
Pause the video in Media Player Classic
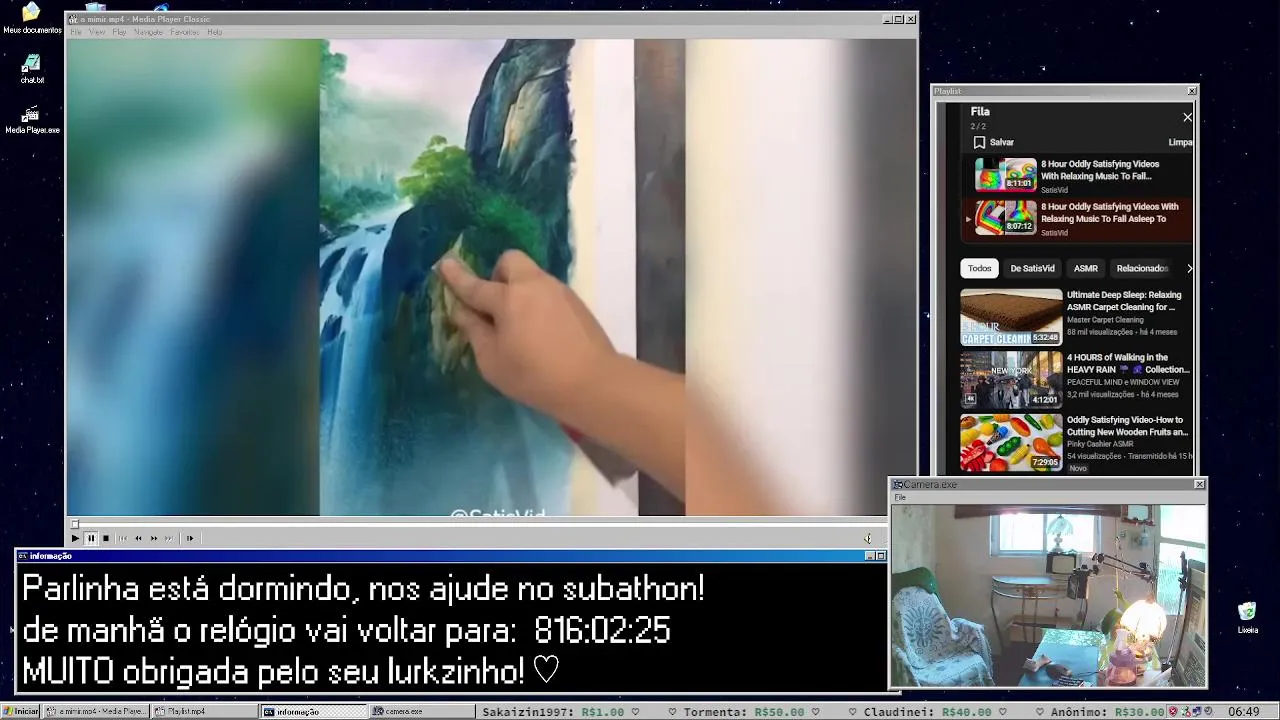click(x=91, y=538)
